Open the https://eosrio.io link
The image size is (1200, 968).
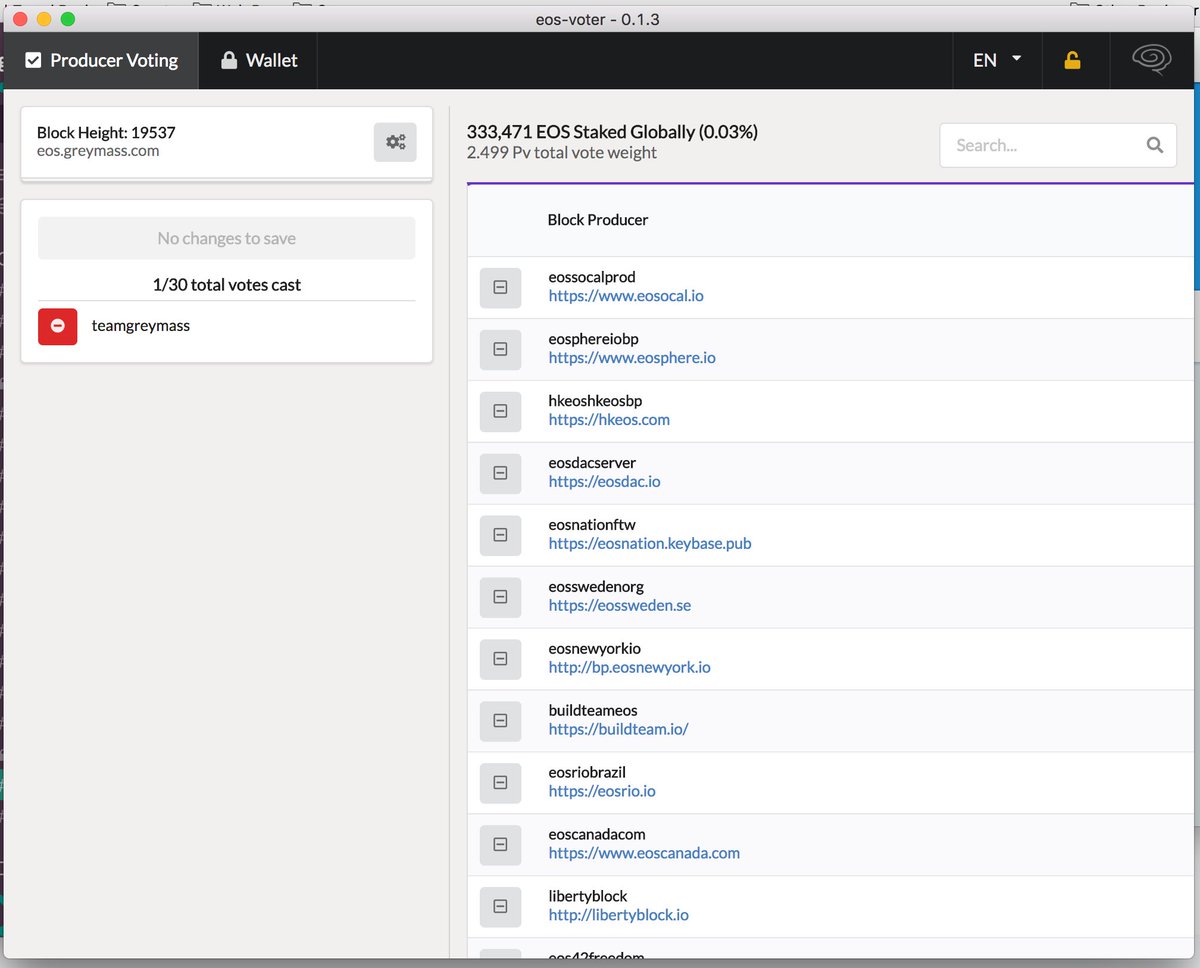pyautogui.click(x=602, y=792)
